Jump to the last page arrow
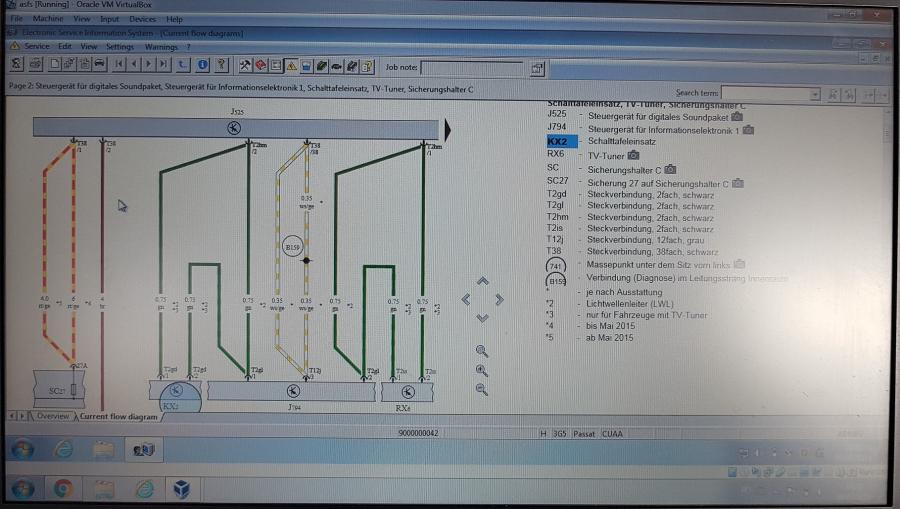900x509 pixels. pos(164,64)
